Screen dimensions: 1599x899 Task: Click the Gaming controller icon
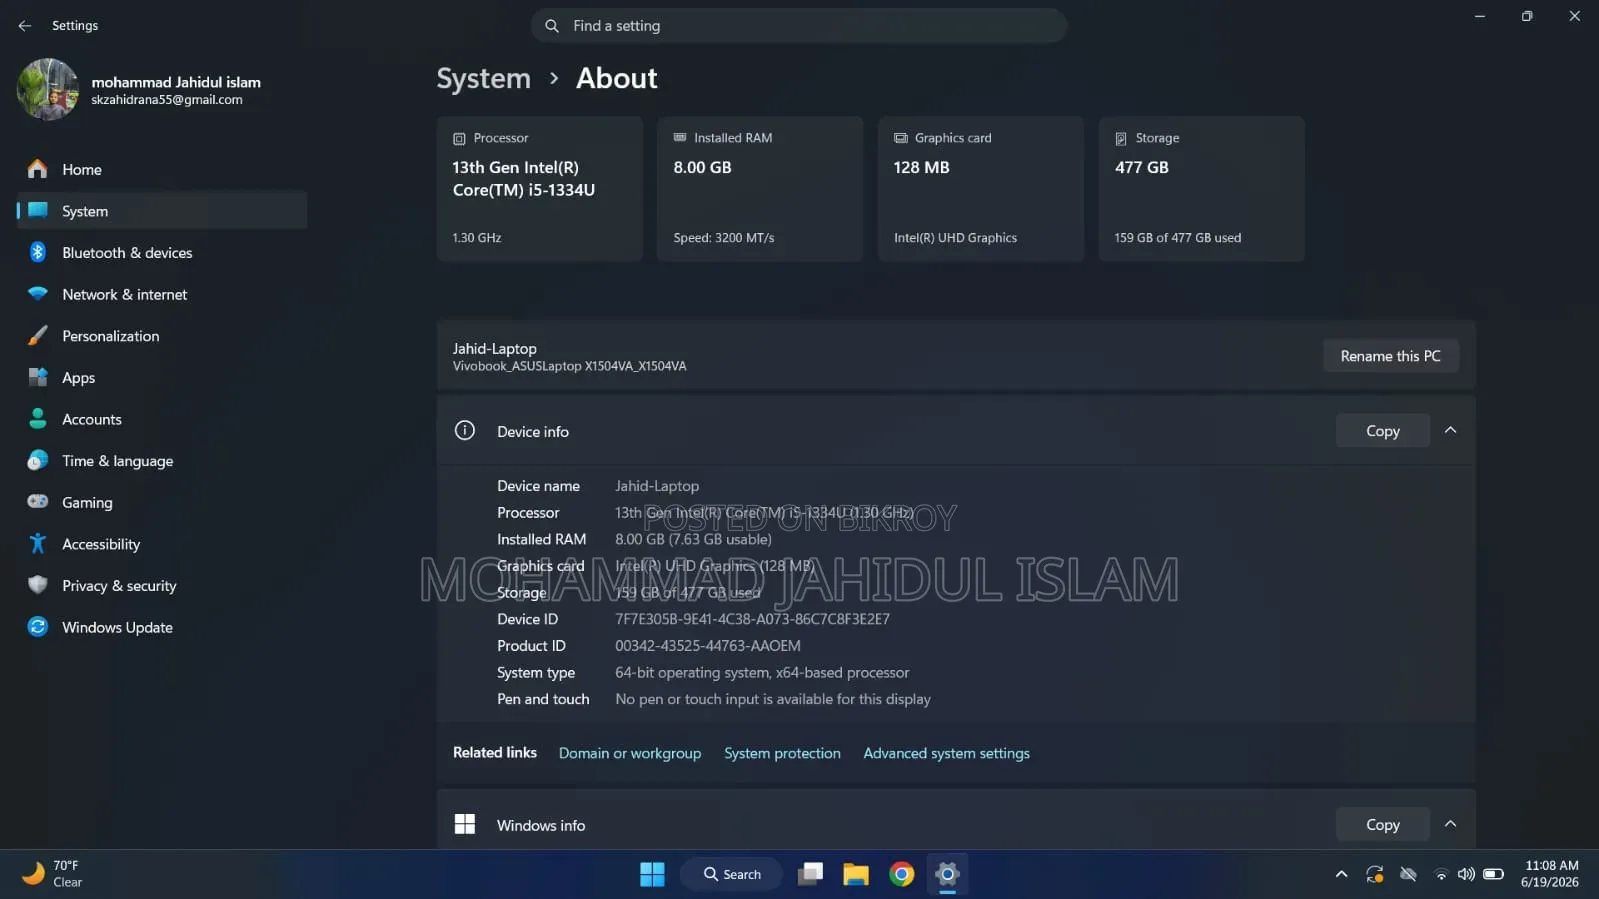[x=38, y=502]
